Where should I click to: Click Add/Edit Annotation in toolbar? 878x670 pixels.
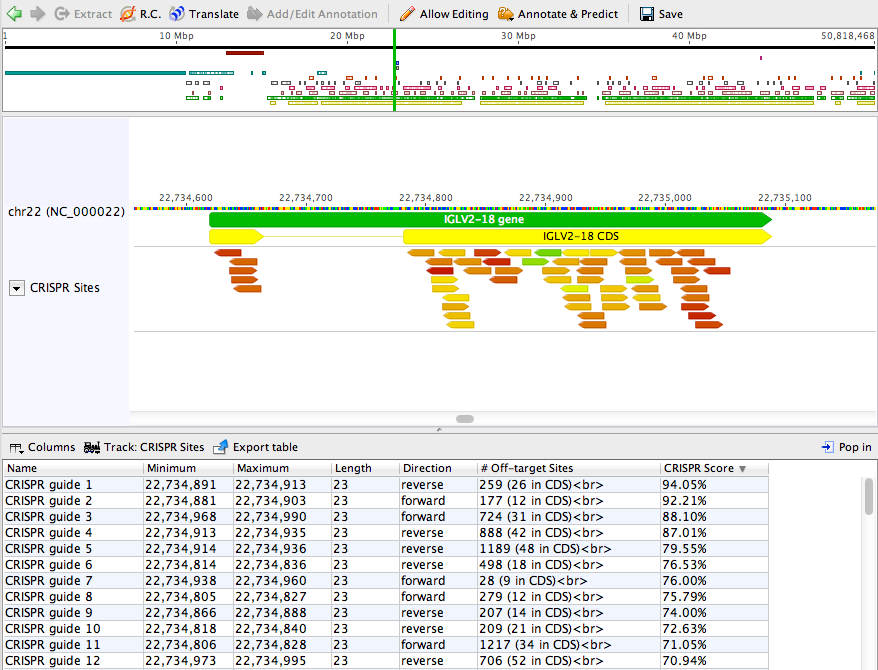click(312, 14)
